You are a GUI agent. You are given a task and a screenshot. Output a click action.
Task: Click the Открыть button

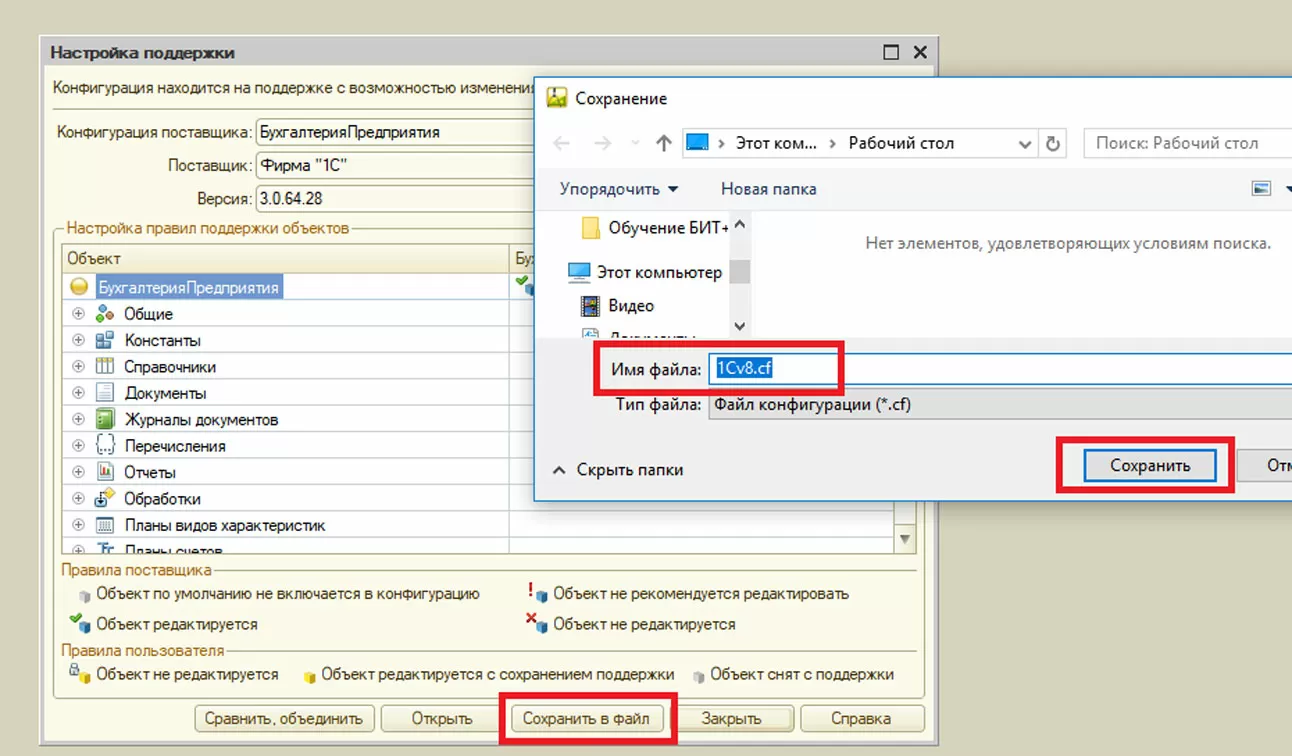pyautogui.click(x=442, y=718)
